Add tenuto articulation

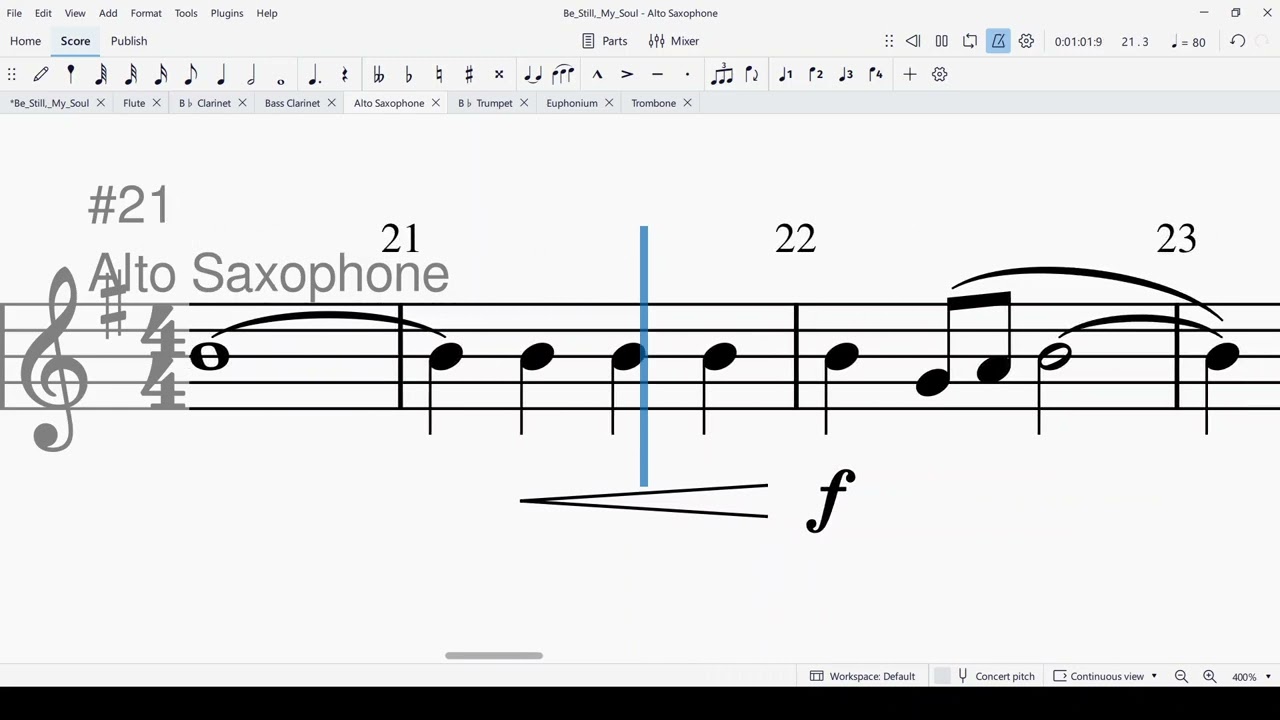pyautogui.click(x=657, y=74)
